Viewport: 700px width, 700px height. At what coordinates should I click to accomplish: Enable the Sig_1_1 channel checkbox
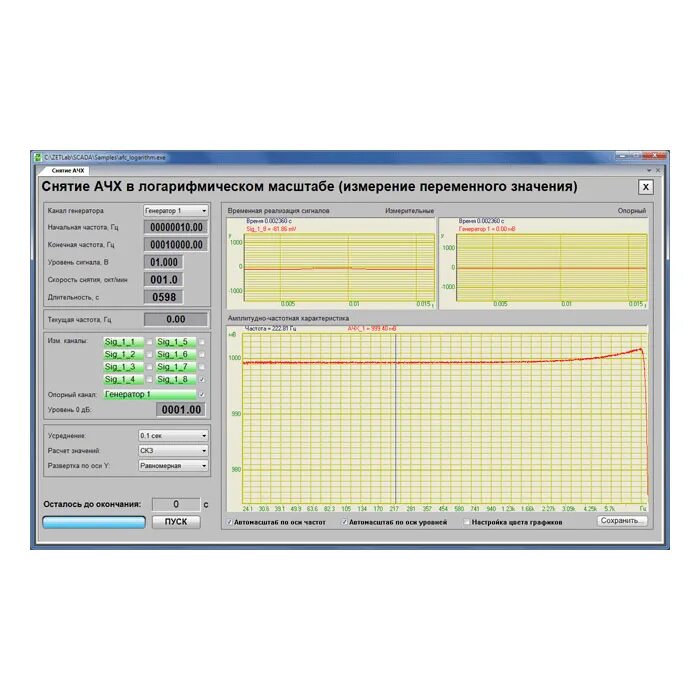tap(150, 342)
